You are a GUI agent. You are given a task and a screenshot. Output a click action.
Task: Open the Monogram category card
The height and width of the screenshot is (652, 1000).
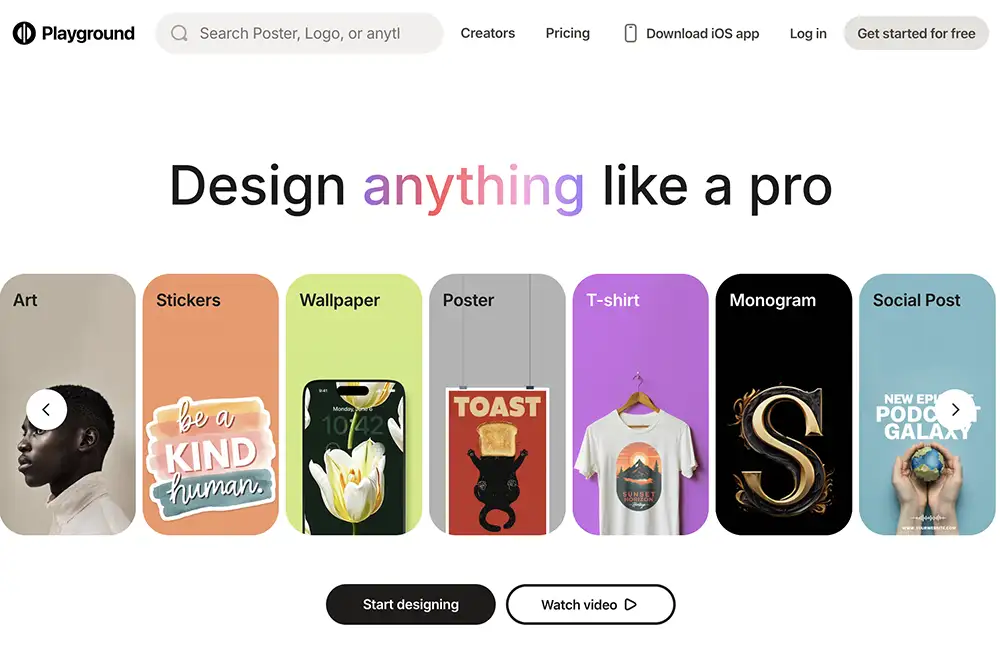784,404
